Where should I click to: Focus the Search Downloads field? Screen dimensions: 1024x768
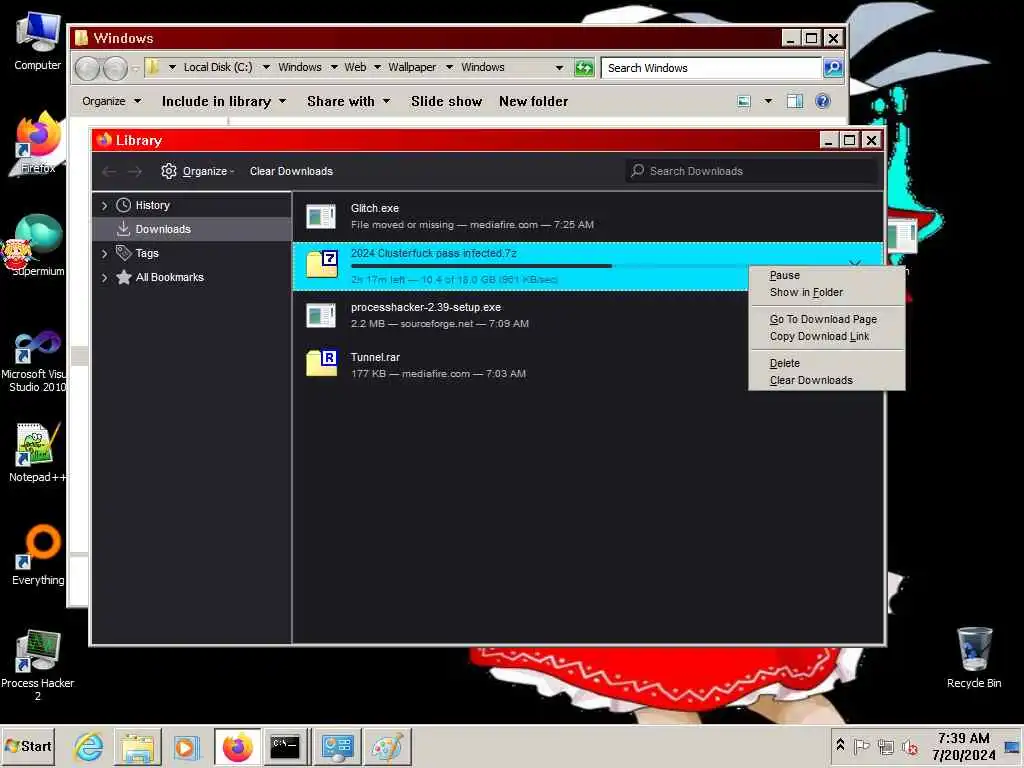[x=753, y=171]
